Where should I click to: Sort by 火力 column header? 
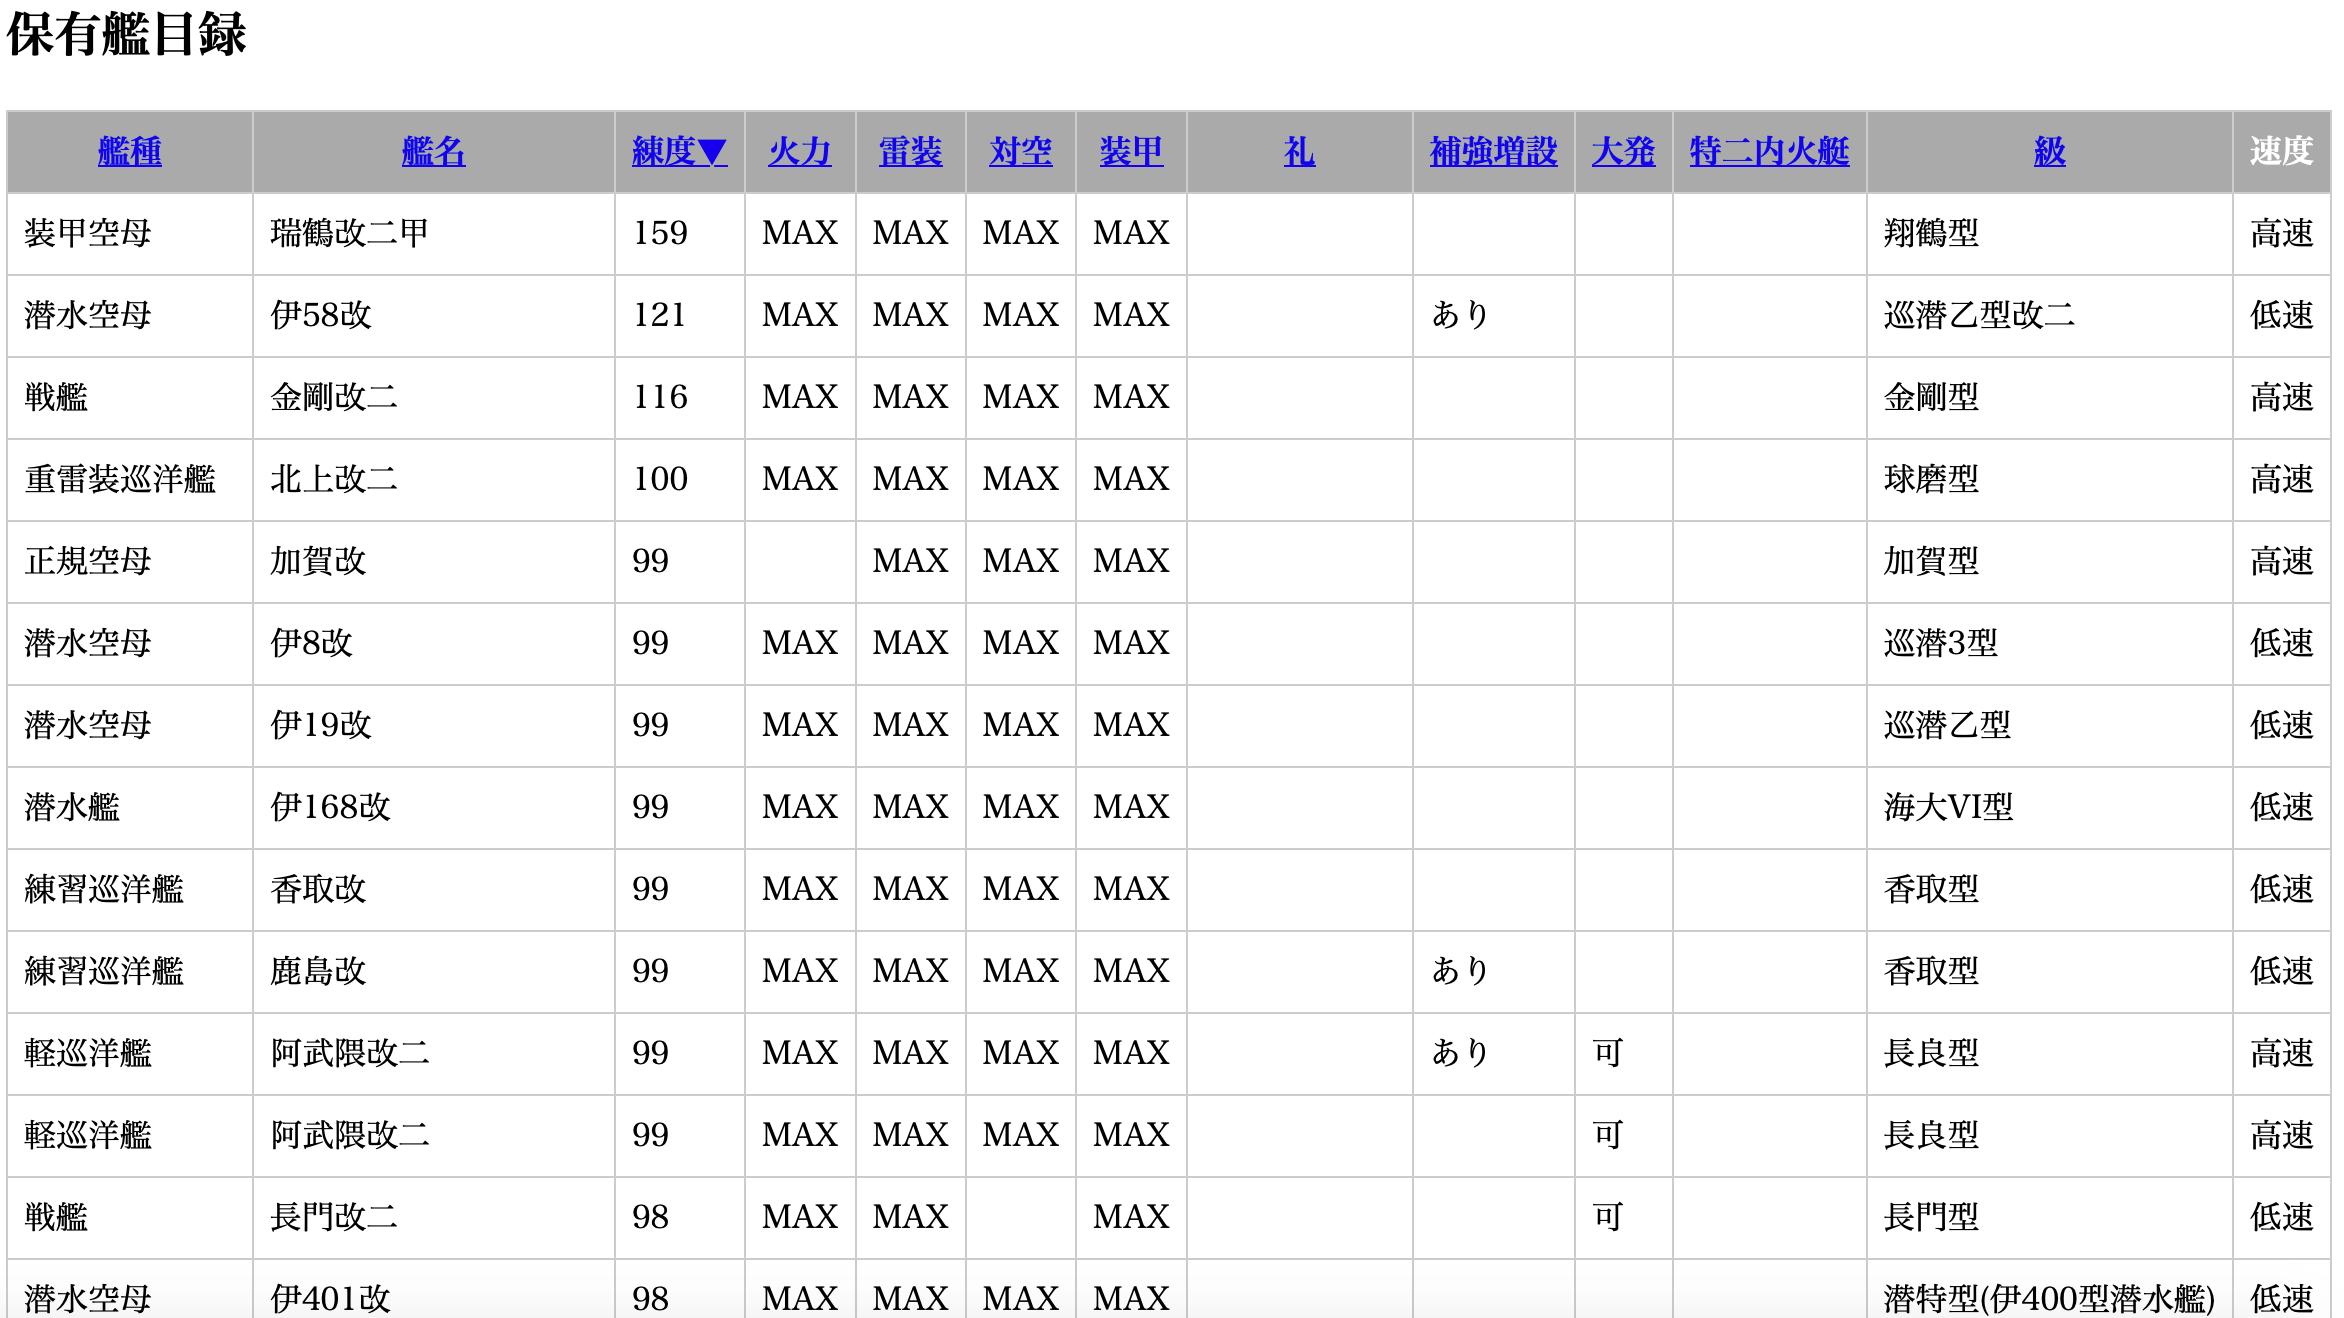point(799,152)
